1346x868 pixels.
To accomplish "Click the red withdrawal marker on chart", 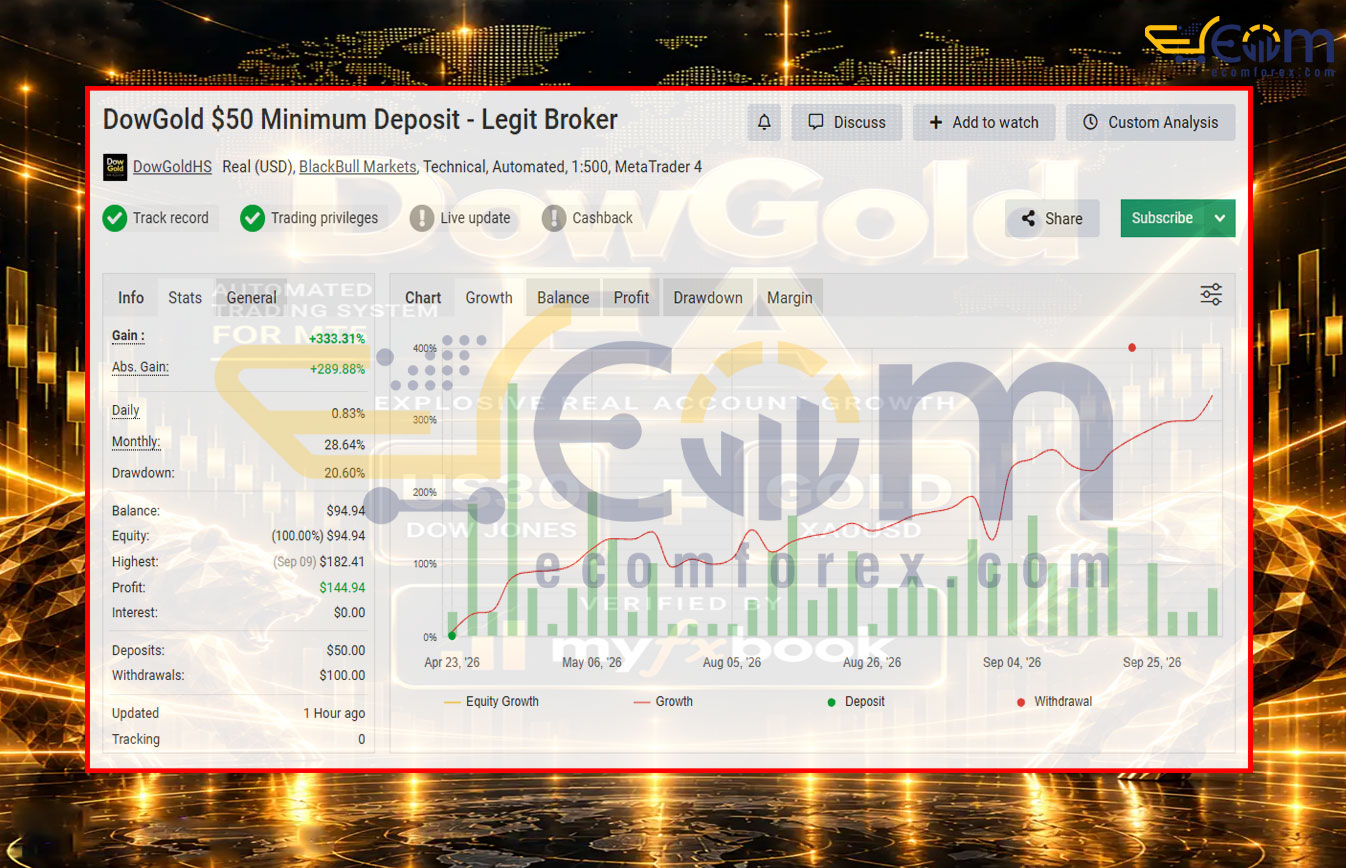I will pyautogui.click(x=1132, y=348).
